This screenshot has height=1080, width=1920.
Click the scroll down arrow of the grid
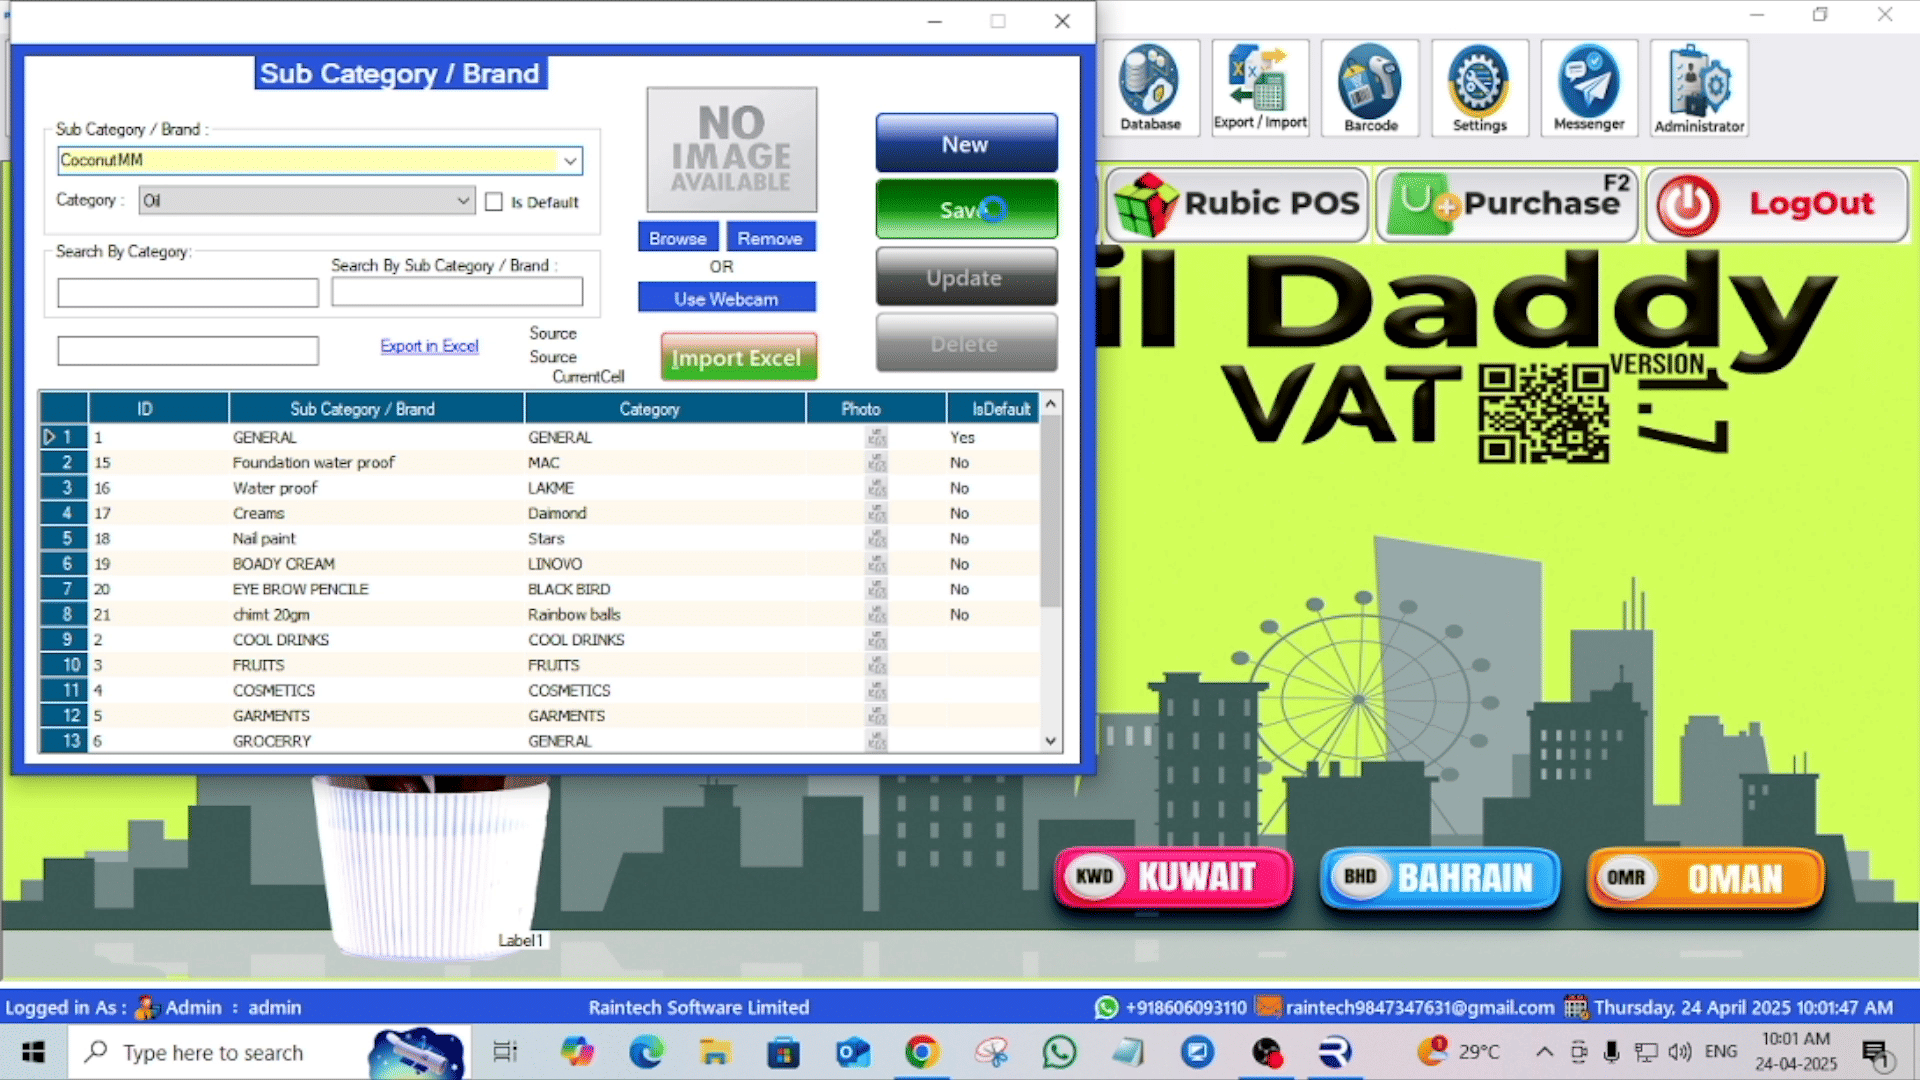(1050, 741)
